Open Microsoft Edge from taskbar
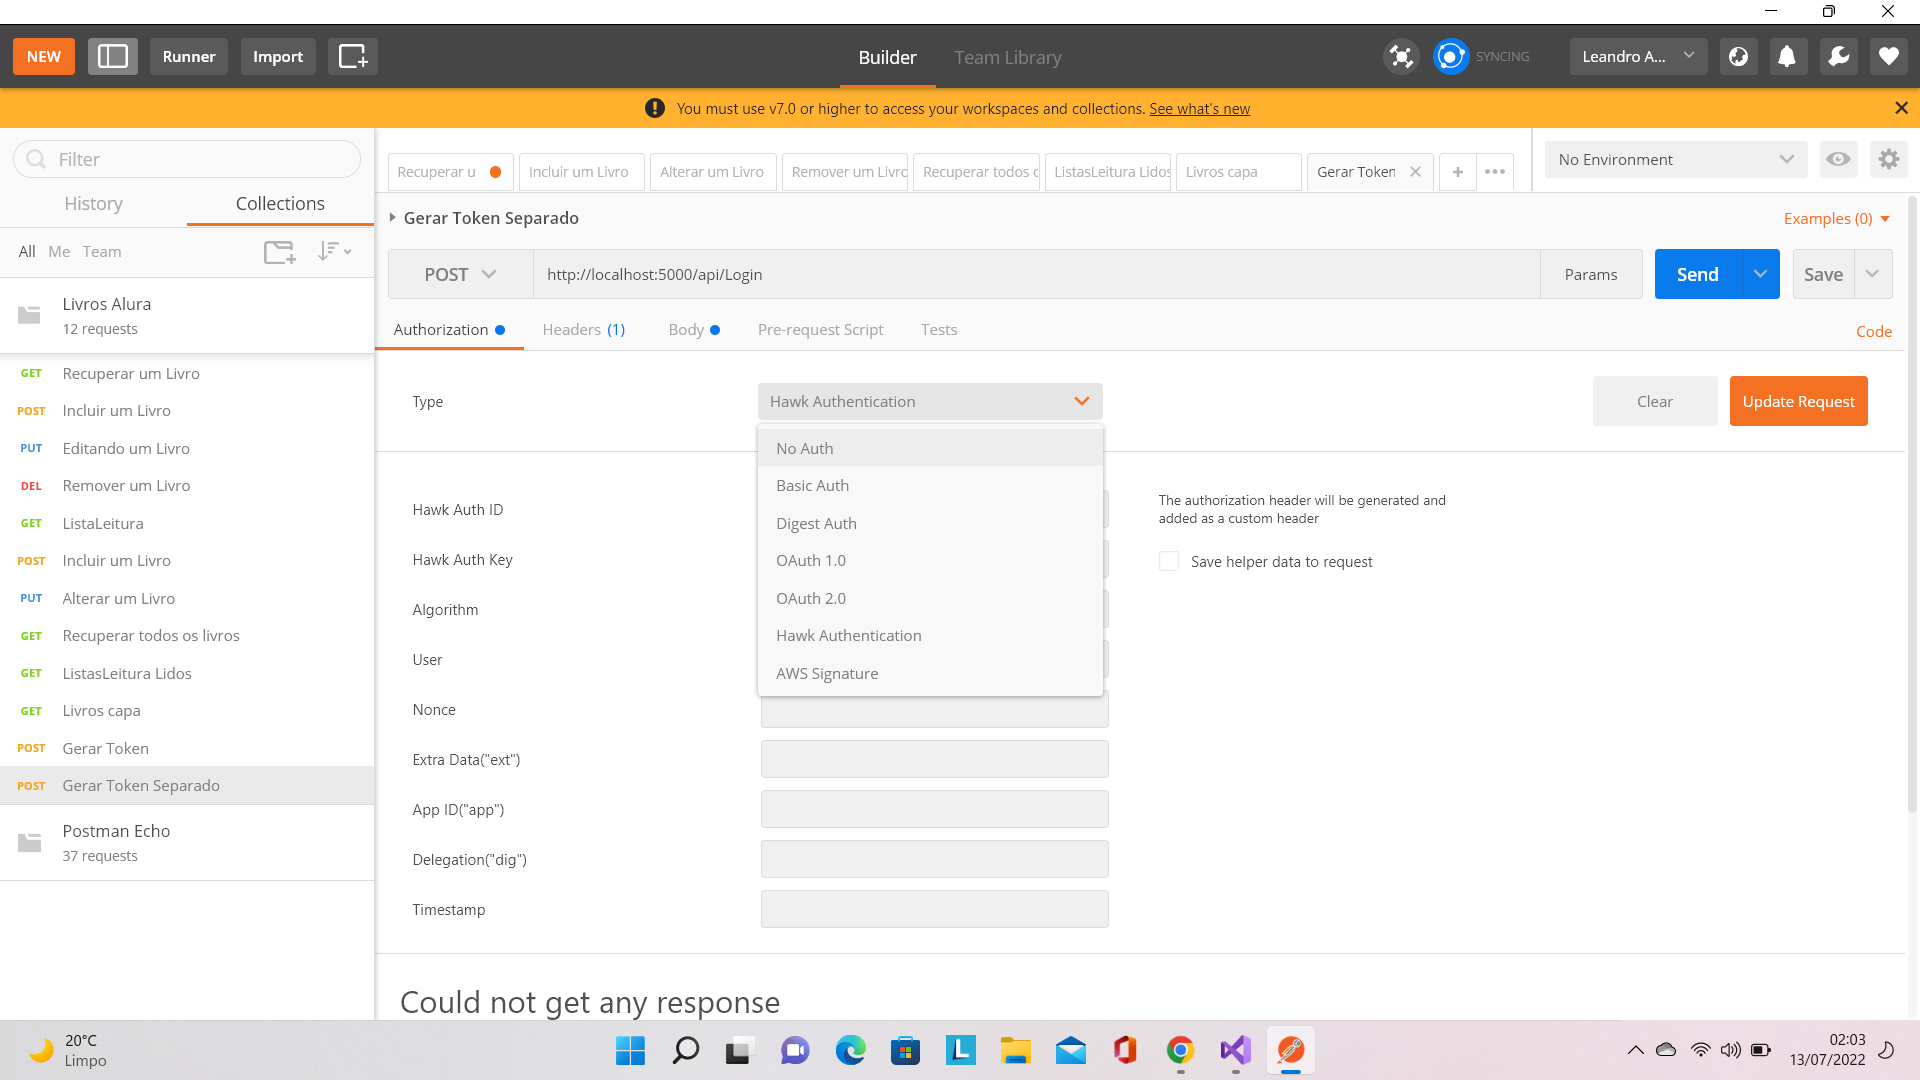1920x1080 pixels. (850, 1051)
